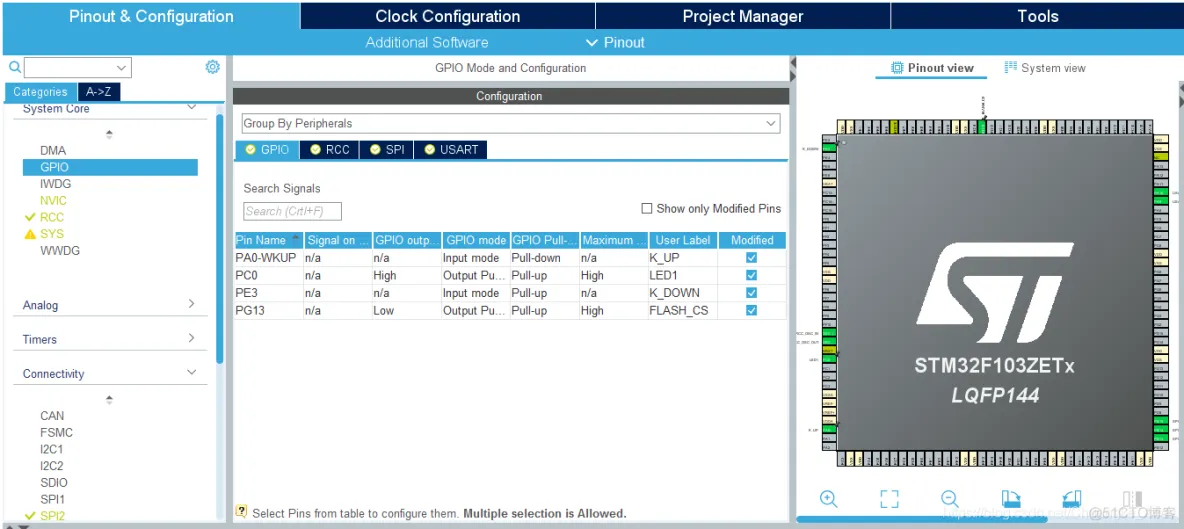This screenshot has width=1184, height=529.
Task: Sort table by User Label column
Action: [683, 240]
